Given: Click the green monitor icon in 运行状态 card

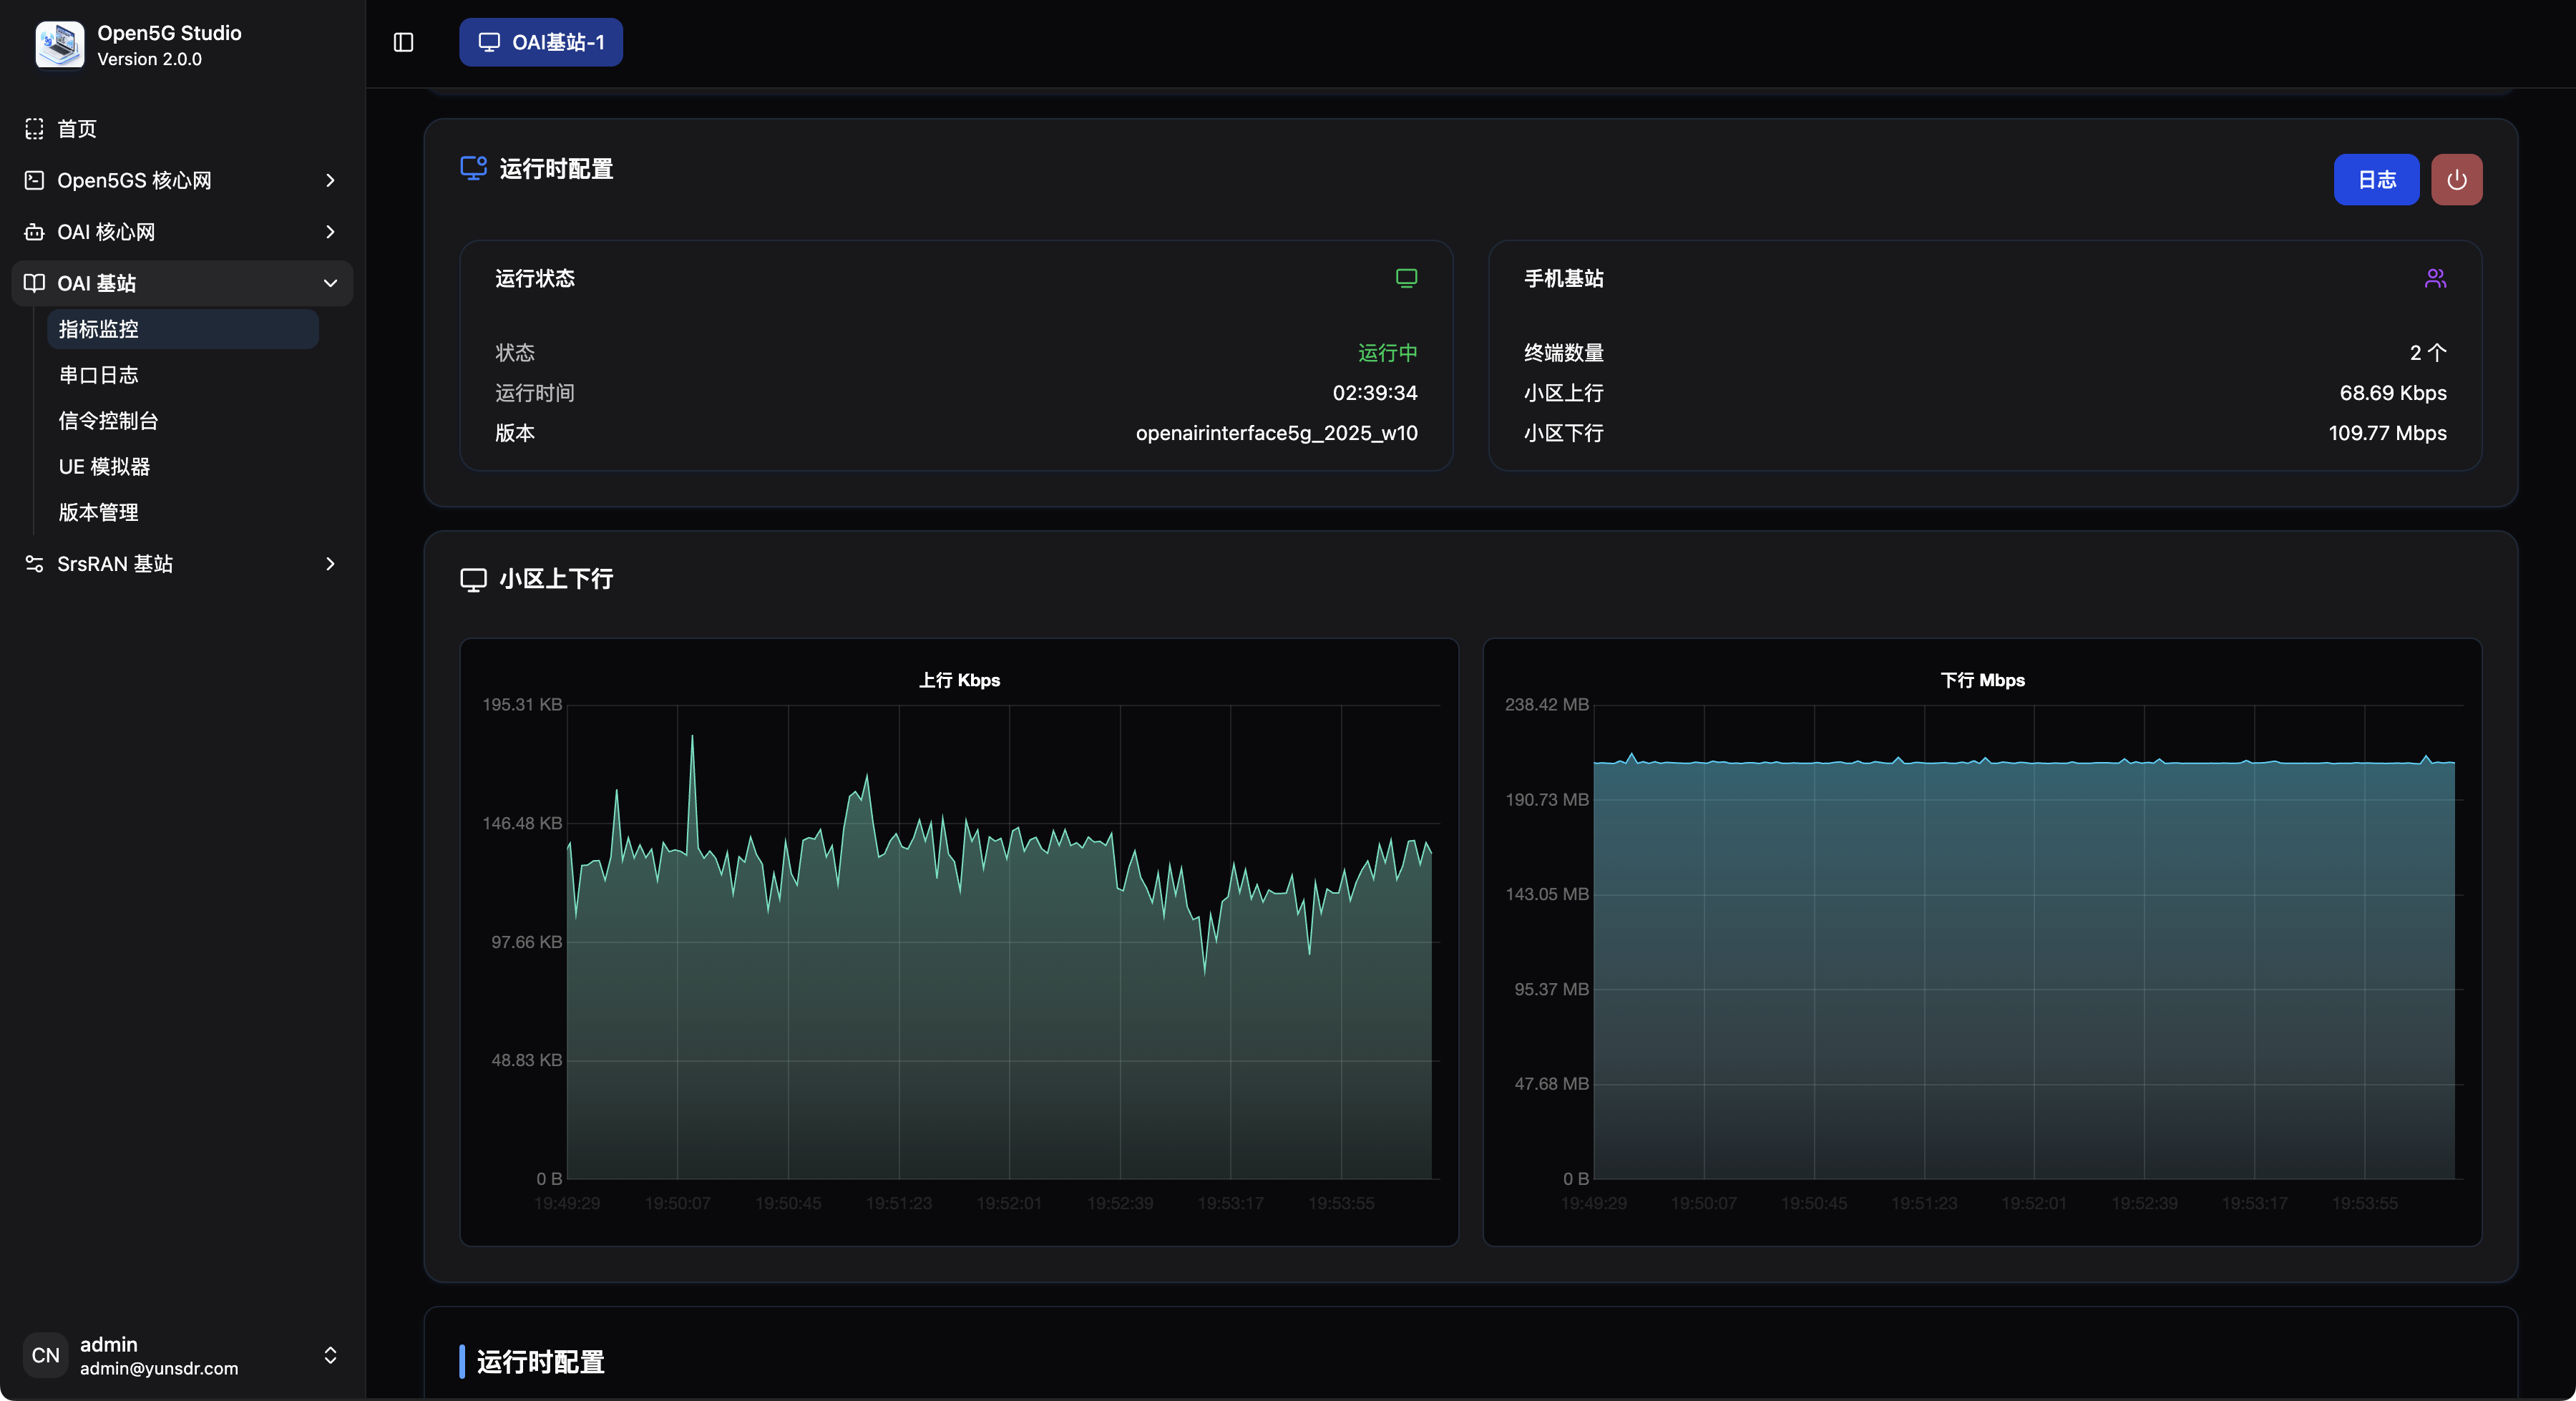Looking at the screenshot, I should pyautogui.click(x=1406, y=278).
